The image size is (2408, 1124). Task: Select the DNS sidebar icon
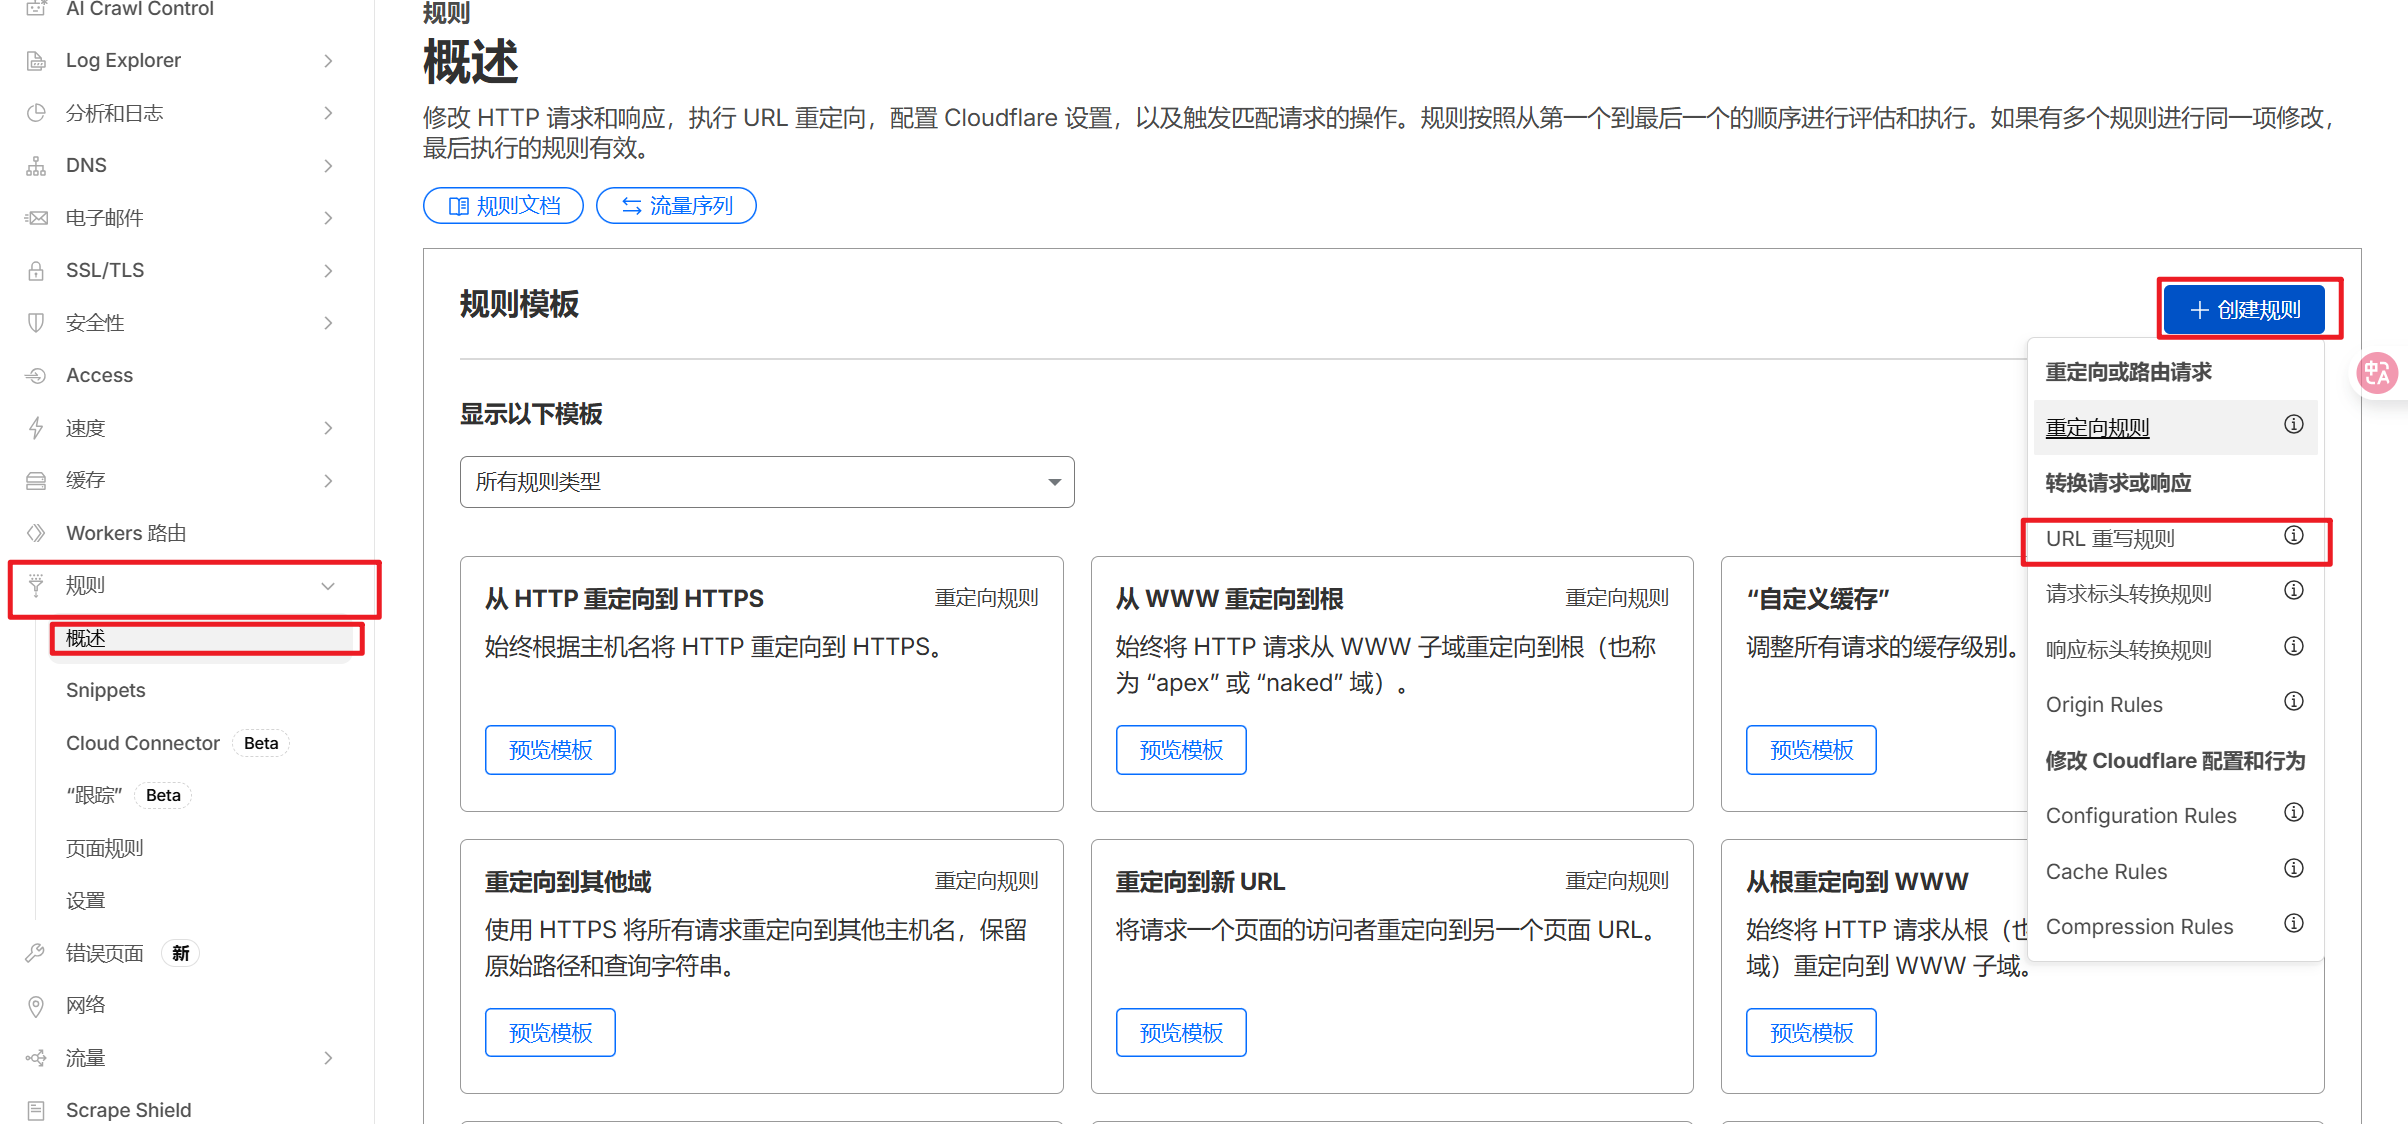(x=36, y=165)
